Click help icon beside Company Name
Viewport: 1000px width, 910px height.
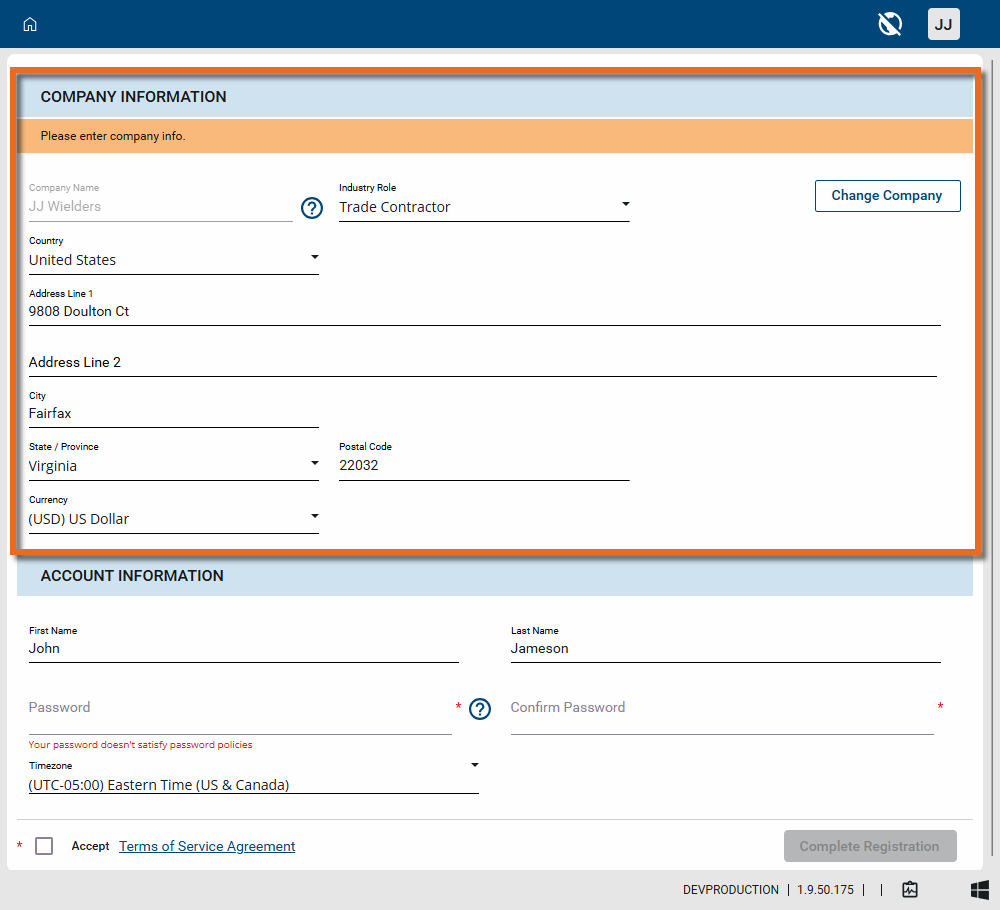[x=312, y=208]
